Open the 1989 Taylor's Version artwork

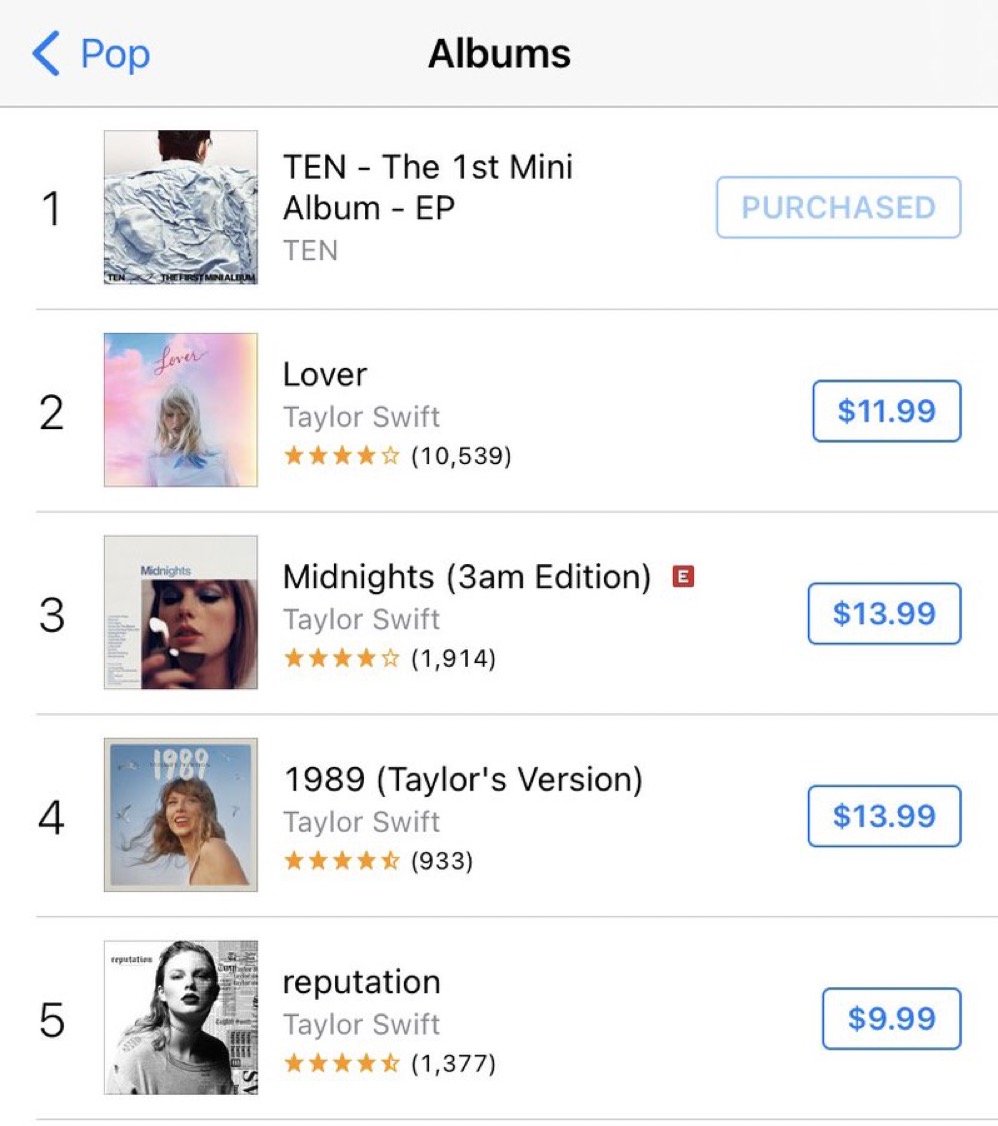(x=181, y=815)
